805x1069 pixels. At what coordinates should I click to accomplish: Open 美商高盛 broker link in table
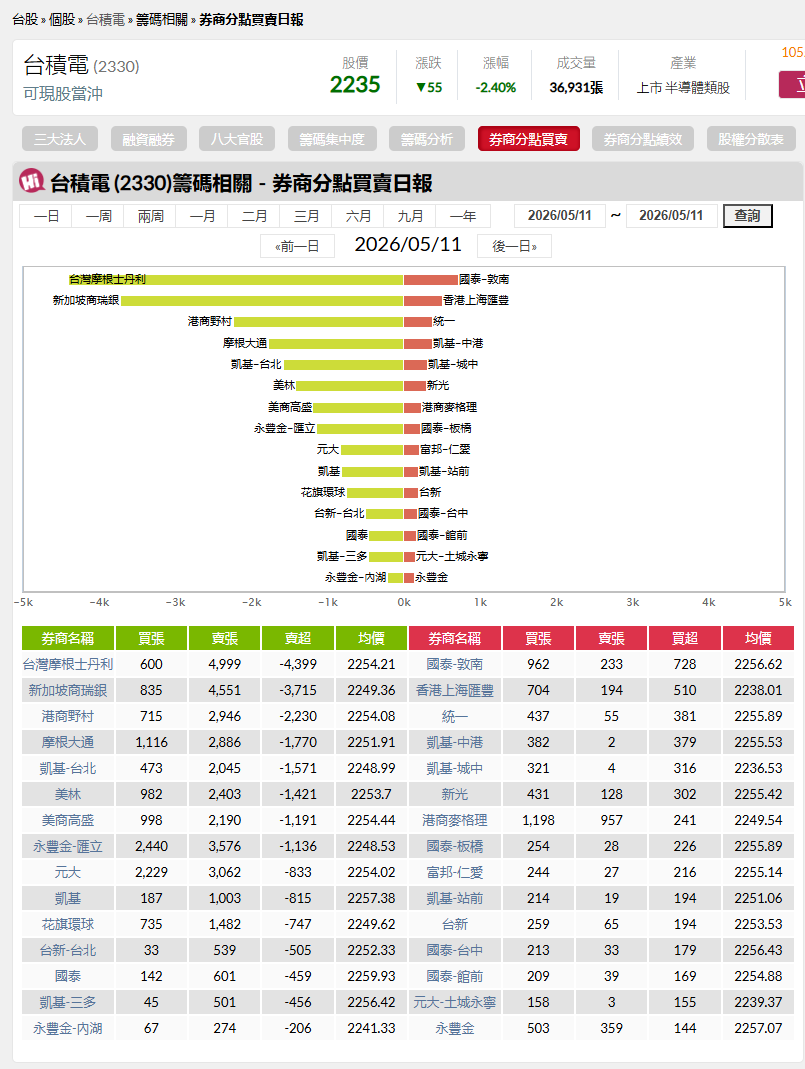[x=67, y=820]
